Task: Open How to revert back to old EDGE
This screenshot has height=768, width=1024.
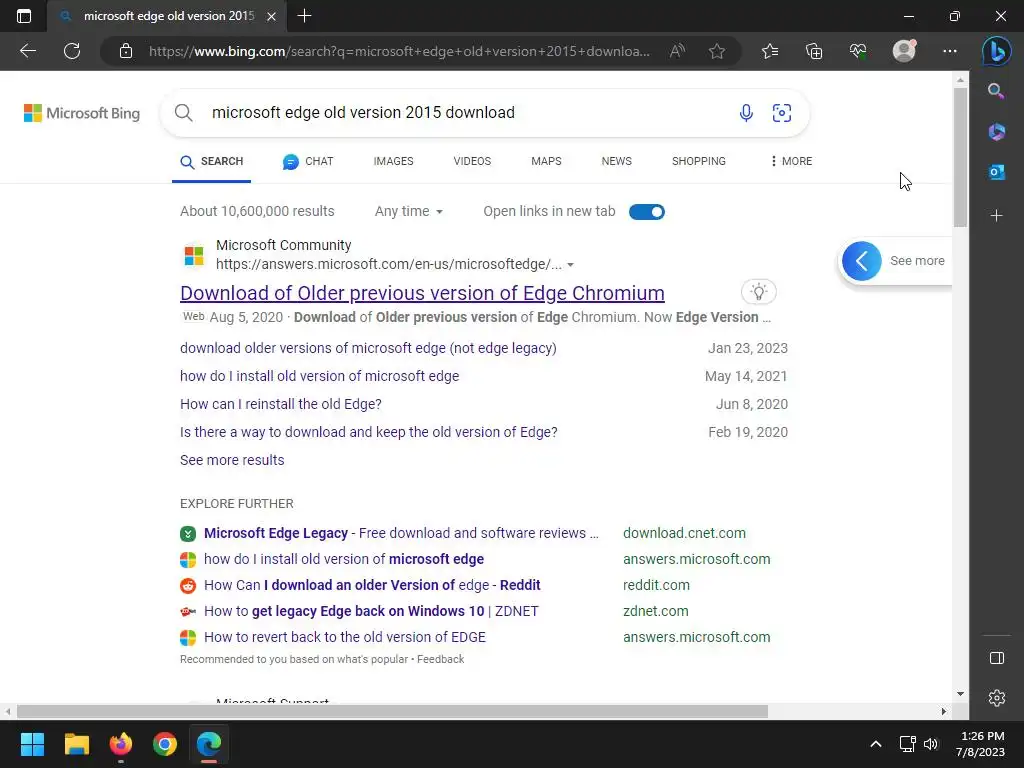Action: coord(345,637)
